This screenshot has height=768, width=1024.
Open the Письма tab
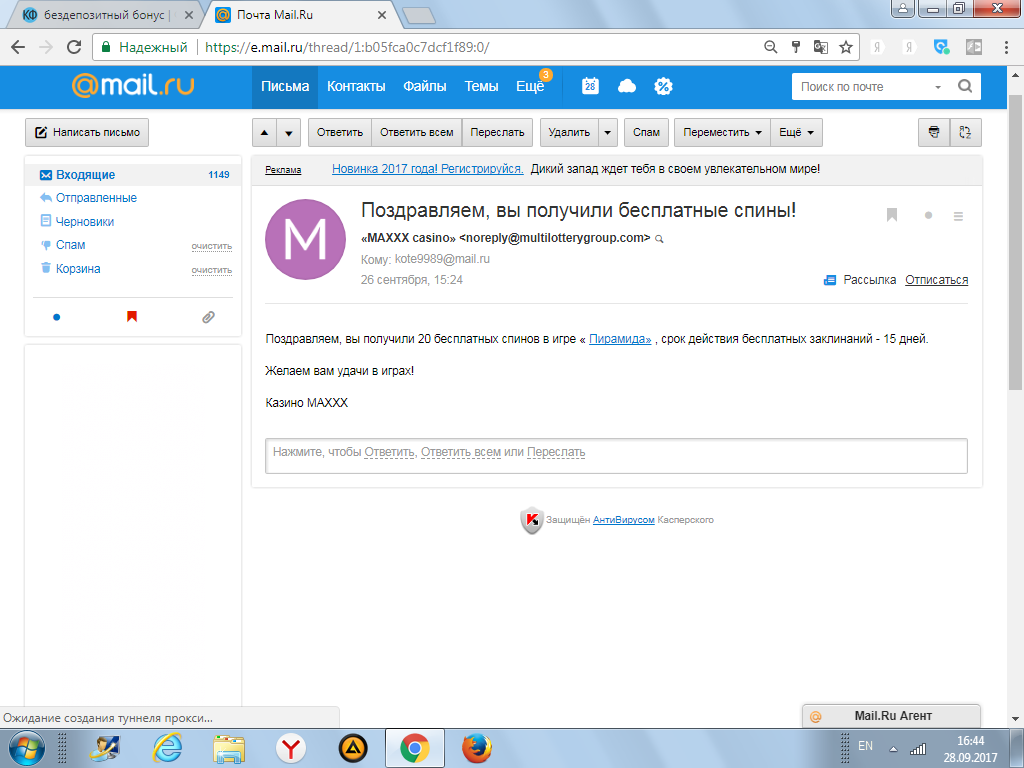pos(285,86)
